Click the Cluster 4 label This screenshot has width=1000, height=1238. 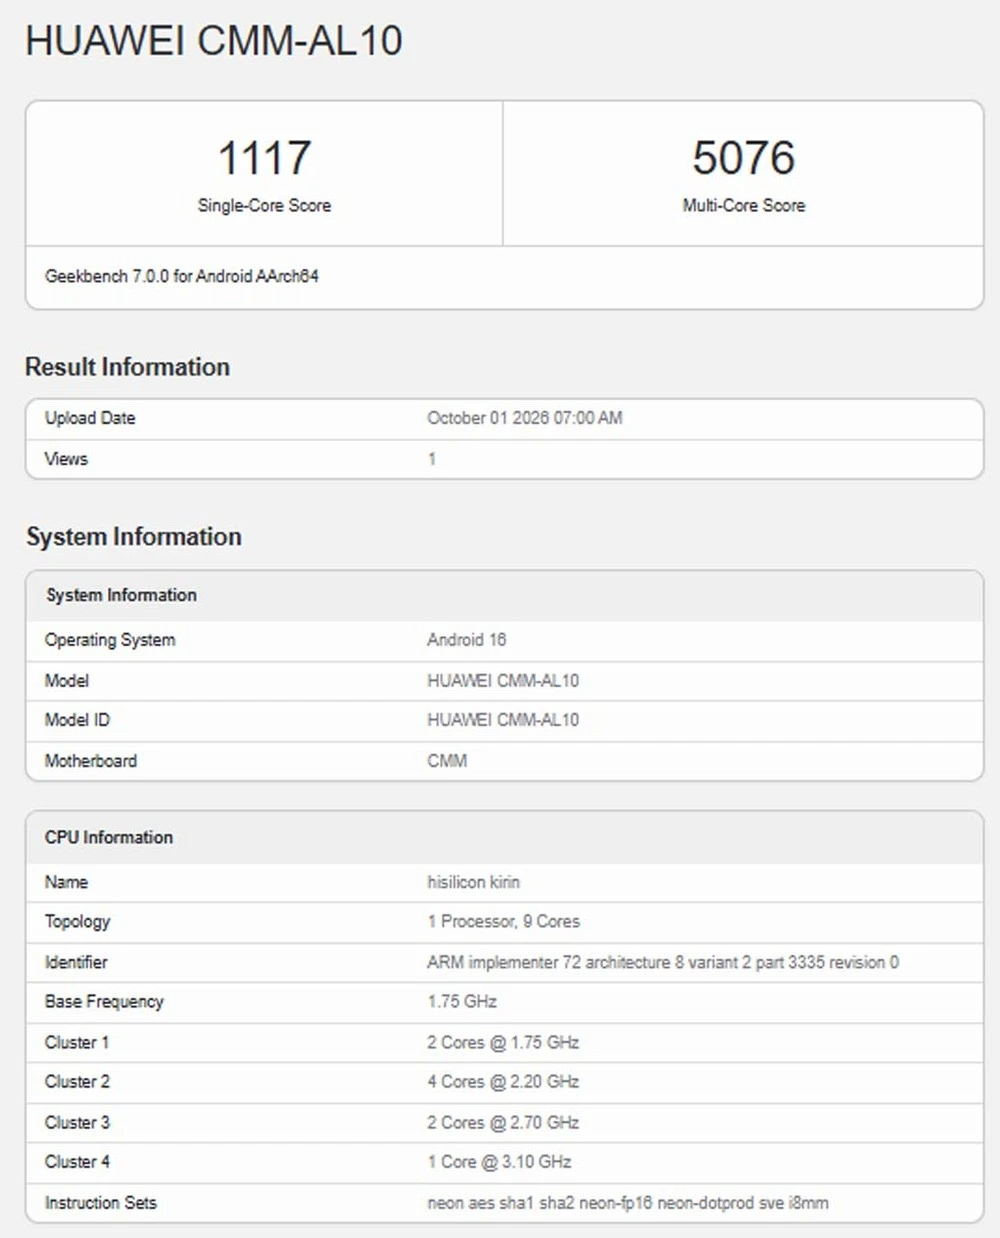[x=77, y=1162]
